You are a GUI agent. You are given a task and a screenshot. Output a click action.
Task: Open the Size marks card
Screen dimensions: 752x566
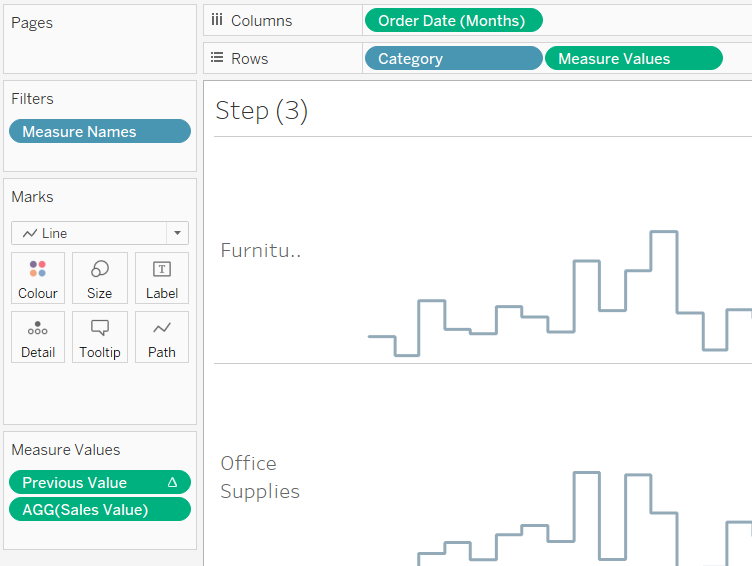tap(100, 270)
